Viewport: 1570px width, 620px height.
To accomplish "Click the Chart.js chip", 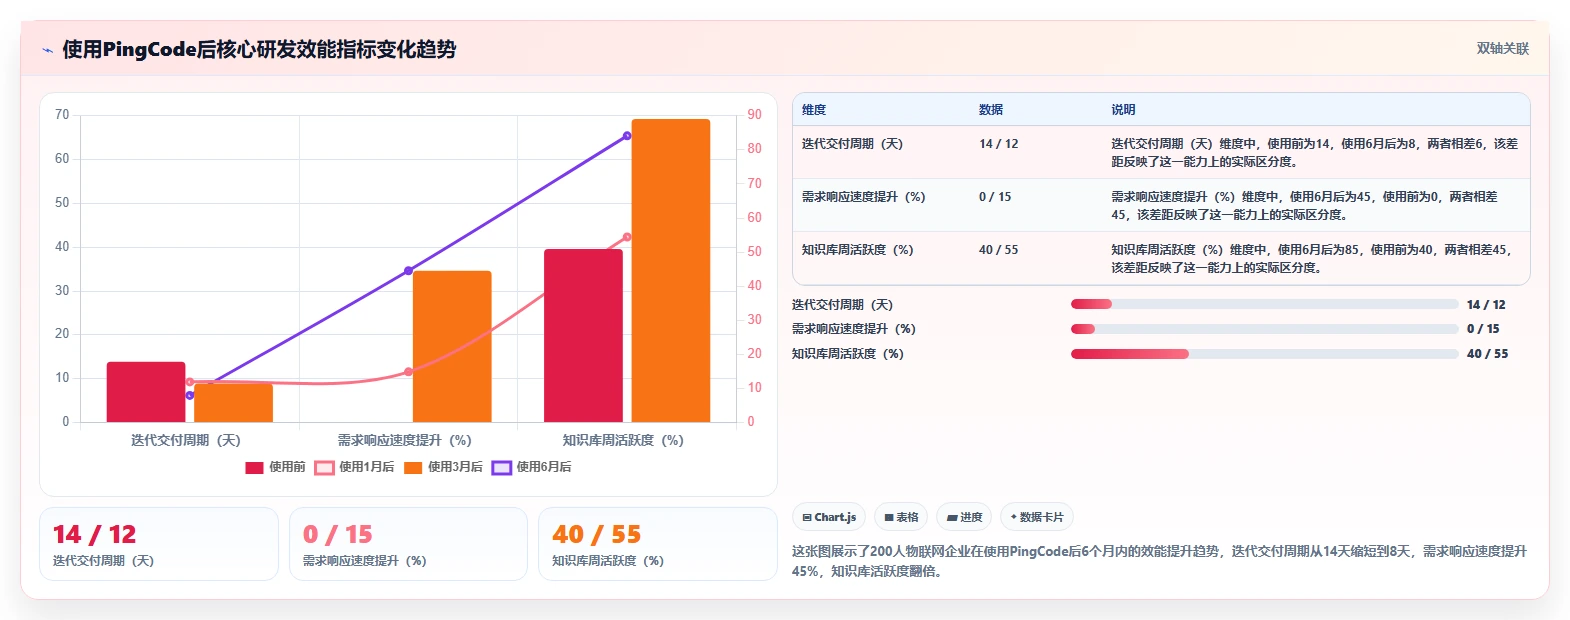I will pyautogui.click(x=829, y=517).
